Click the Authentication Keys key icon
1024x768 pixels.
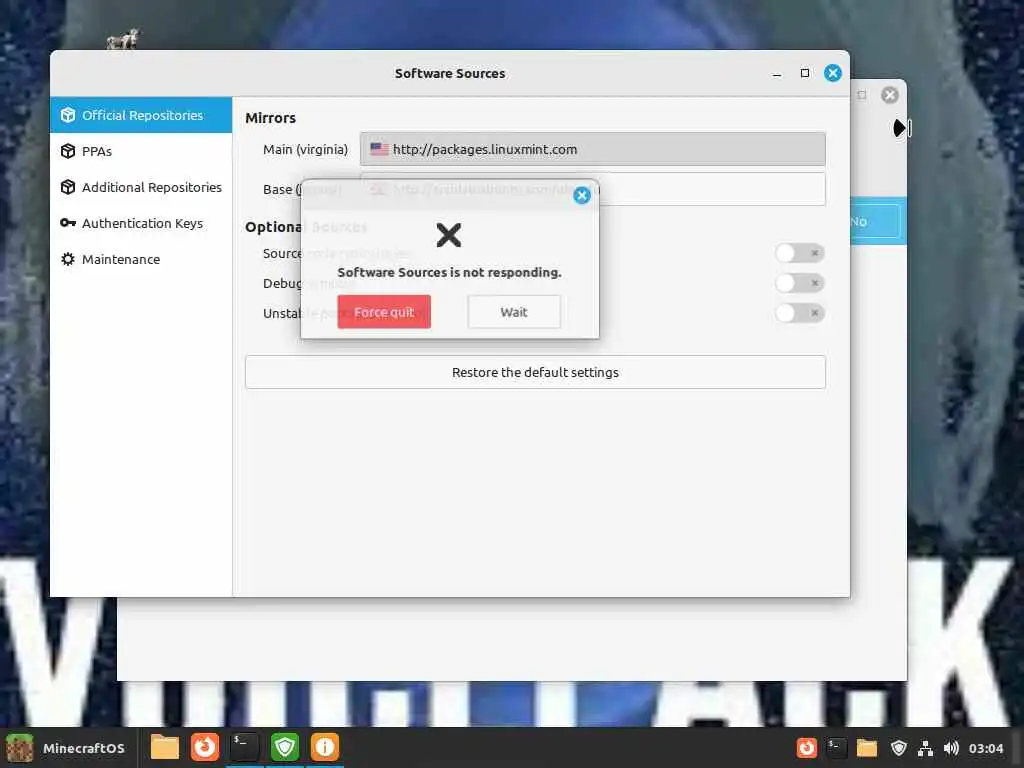coord(68,223)
